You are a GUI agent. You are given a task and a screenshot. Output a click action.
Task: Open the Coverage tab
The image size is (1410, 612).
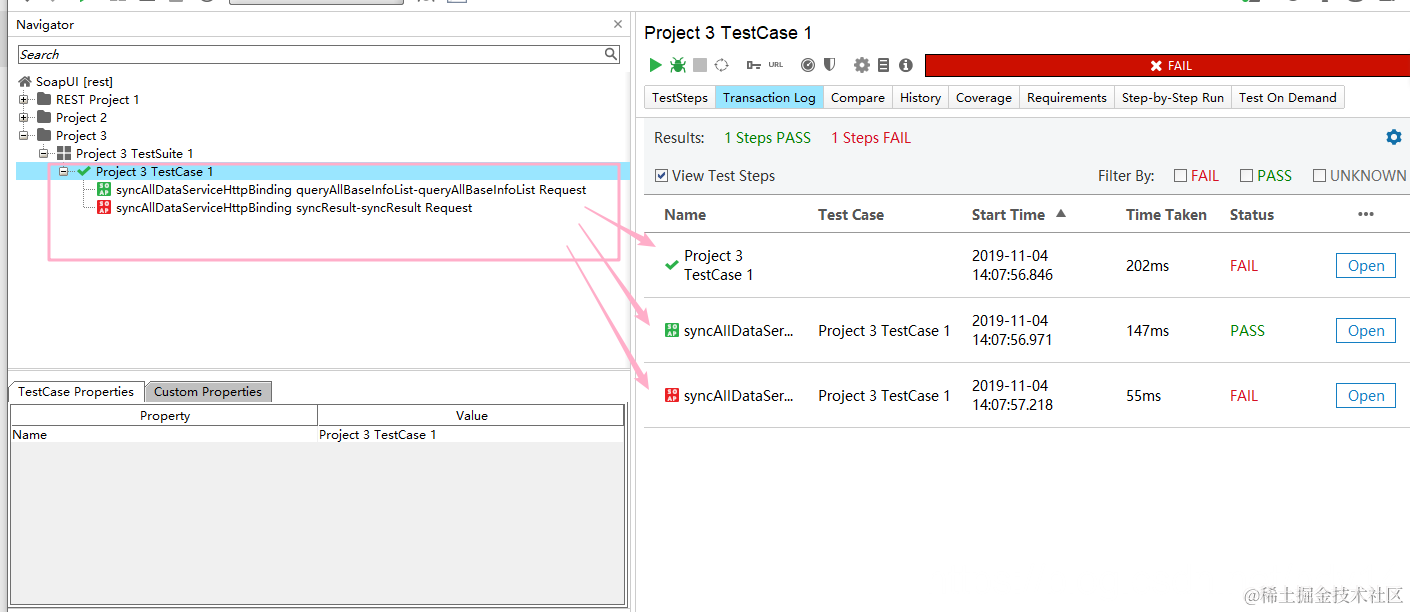[x=984, y=97]
